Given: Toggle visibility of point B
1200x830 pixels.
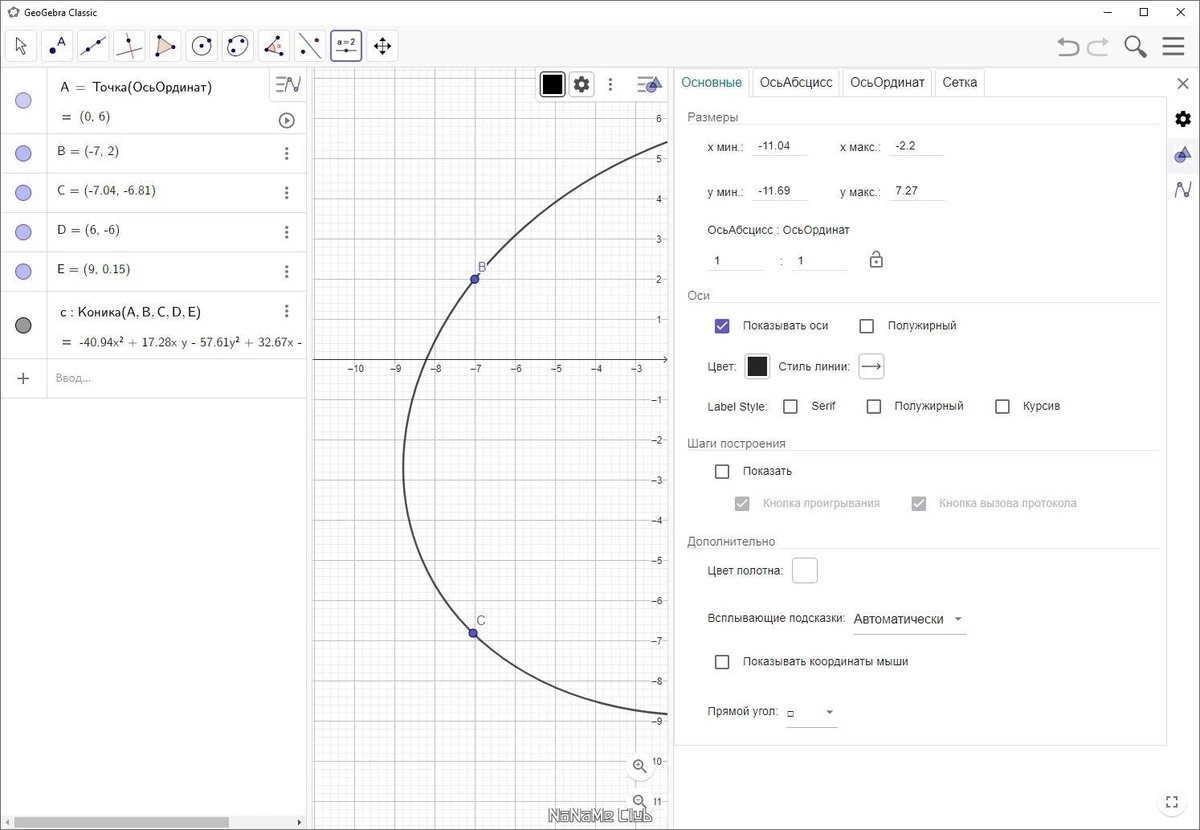Looking at the screenshot, I should [x=24, y=153].
